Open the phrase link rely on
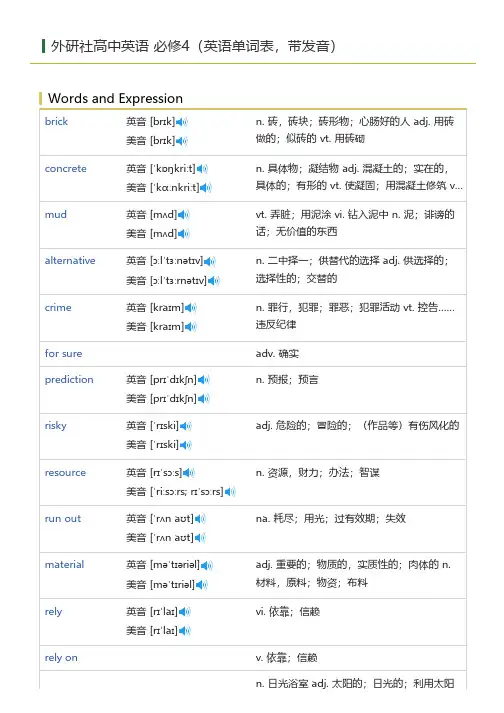Viewport: 504px width, 713px height. 61,658
